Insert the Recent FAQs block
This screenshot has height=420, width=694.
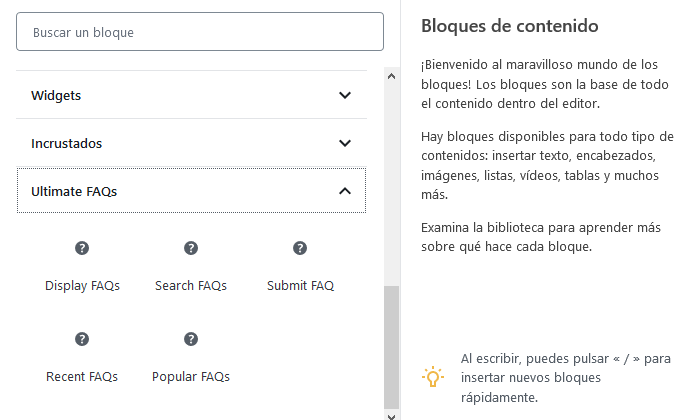(82, 358)
